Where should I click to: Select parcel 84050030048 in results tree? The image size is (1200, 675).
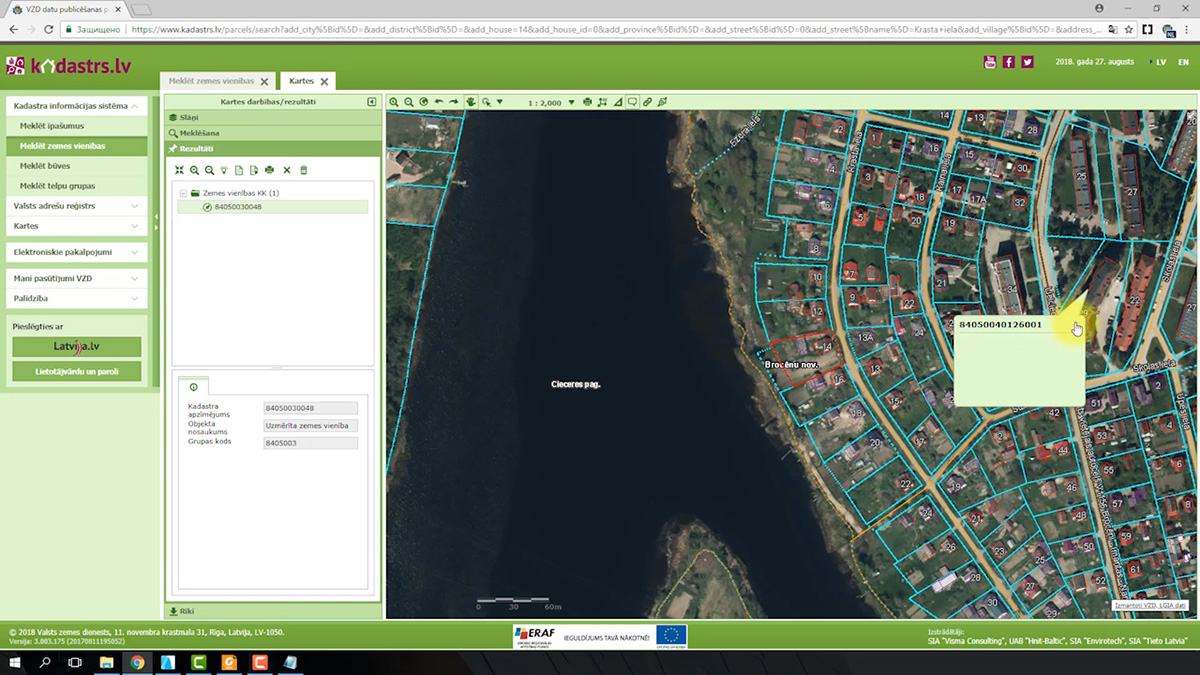coord(237,207)
